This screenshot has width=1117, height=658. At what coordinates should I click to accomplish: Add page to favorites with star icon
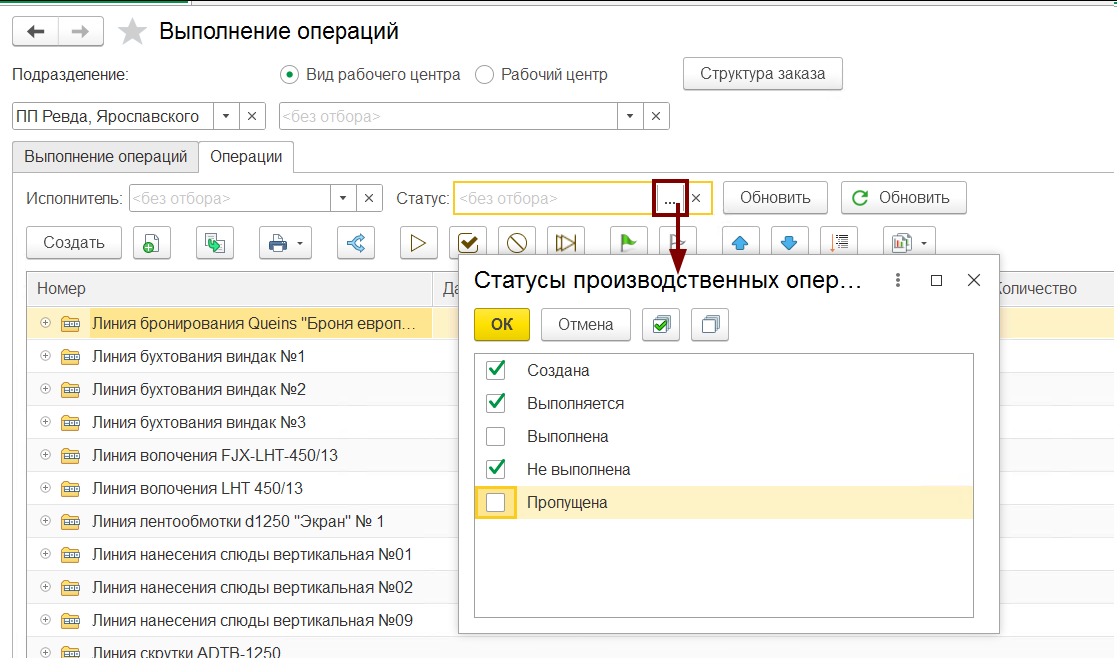tap(132, 31)
